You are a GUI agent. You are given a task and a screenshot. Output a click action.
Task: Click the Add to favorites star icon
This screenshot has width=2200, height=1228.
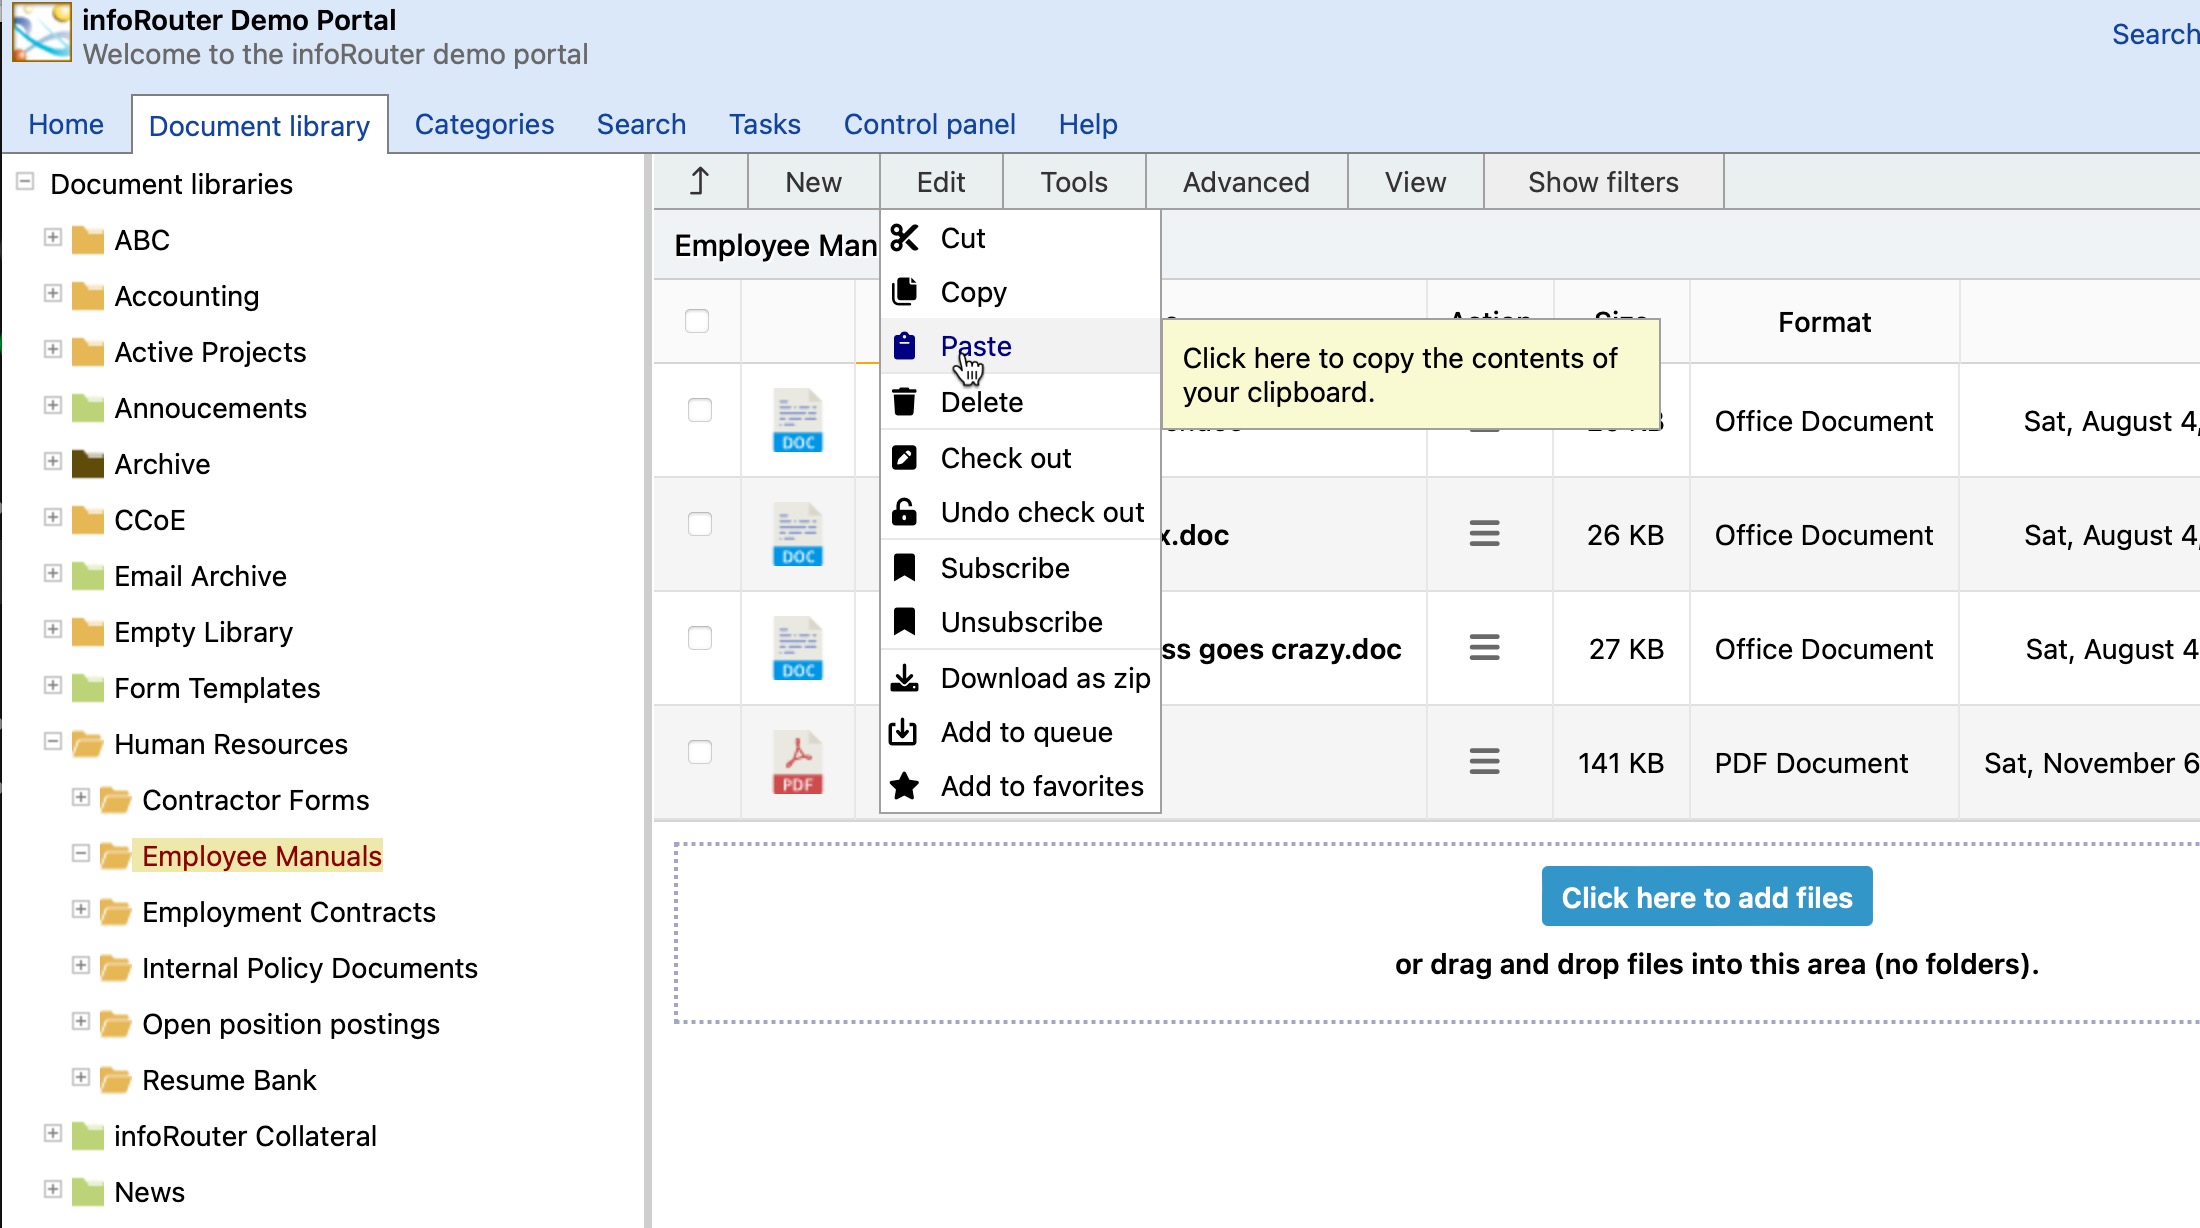click(904, 786)
